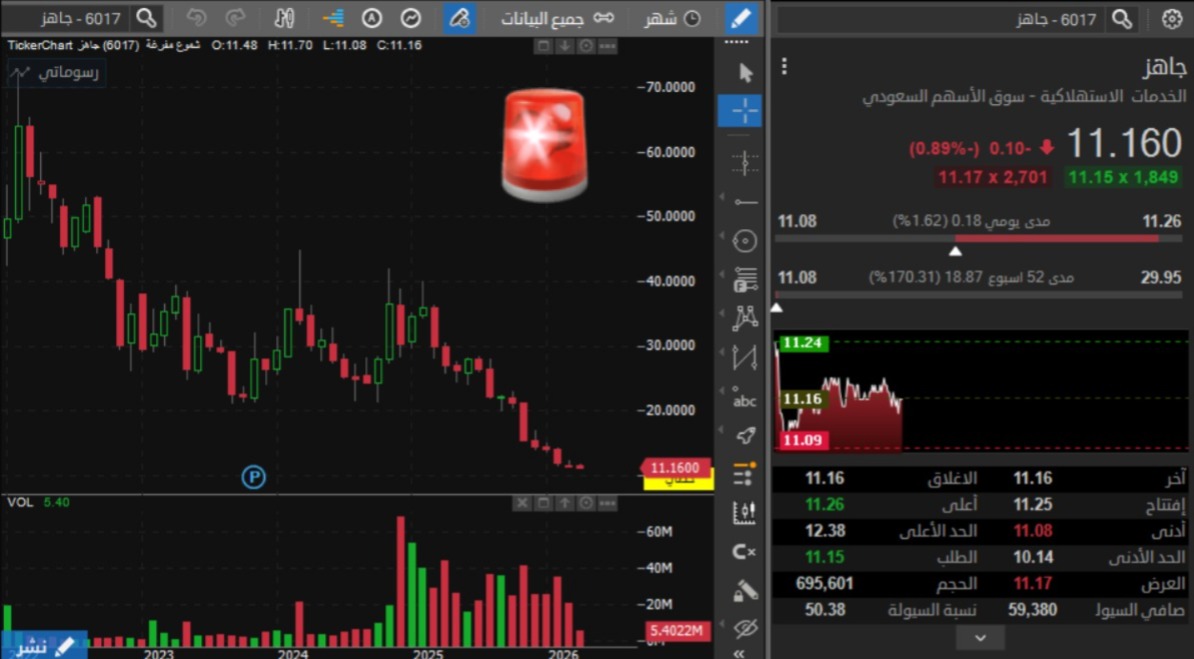The width and height of the screenshot is (1194, 659).
Task: Click the نشر publish button
Action: (43, 646)
